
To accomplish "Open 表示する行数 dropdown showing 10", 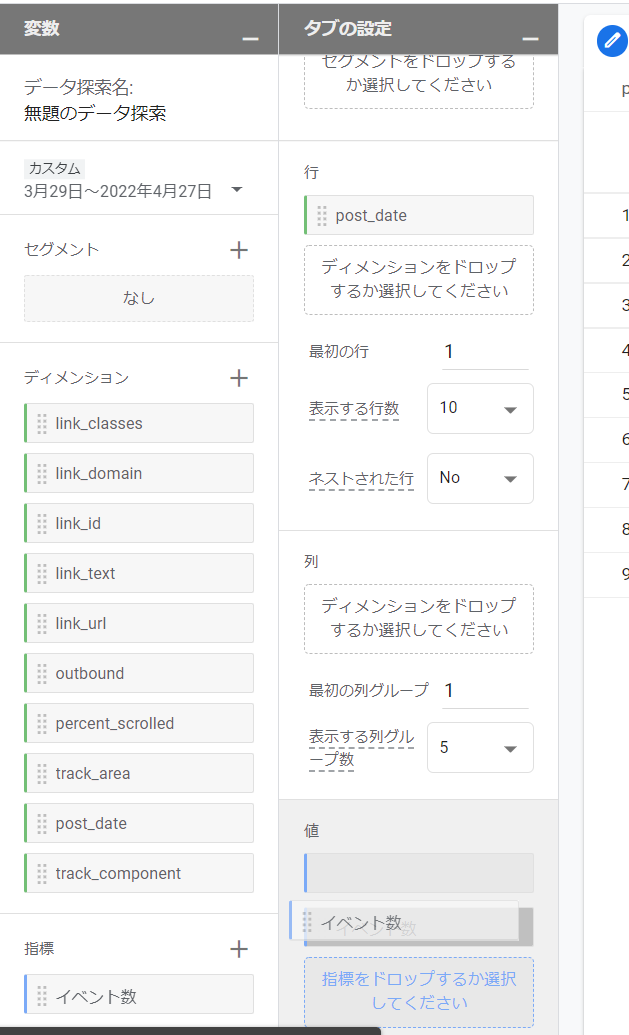I will [480, 409].
